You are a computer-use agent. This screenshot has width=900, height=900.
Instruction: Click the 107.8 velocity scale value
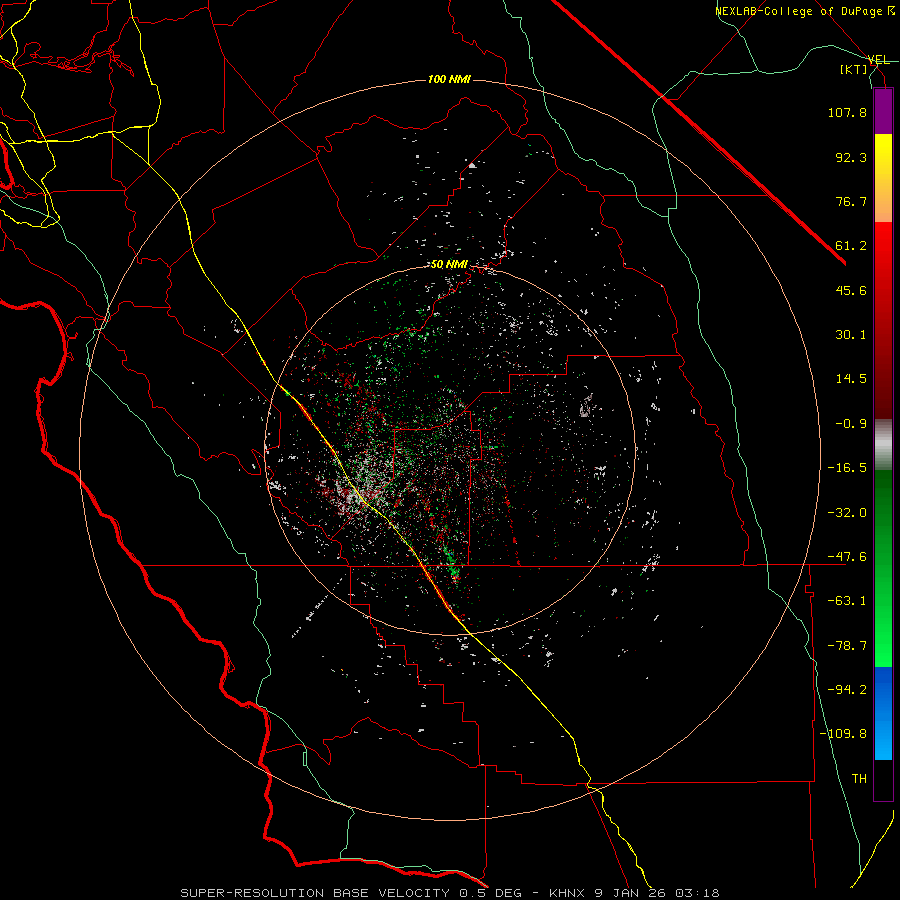847,112
